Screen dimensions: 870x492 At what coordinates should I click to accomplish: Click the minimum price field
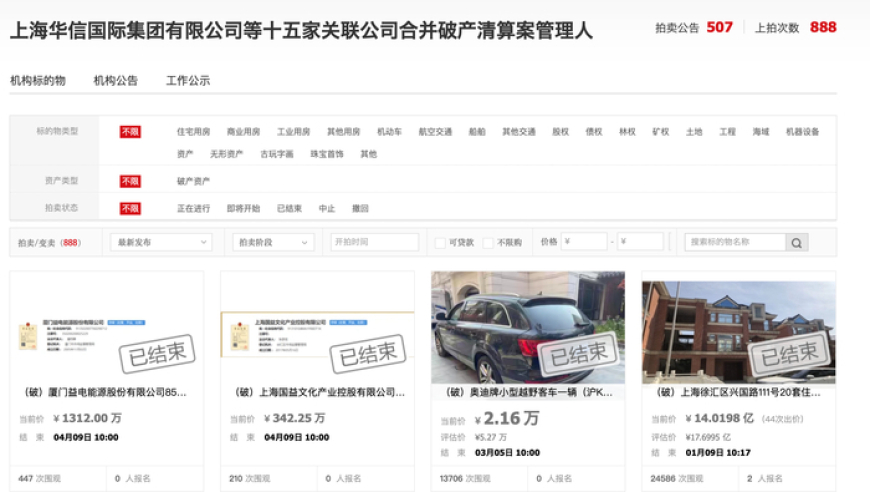(x=584, y=242)
